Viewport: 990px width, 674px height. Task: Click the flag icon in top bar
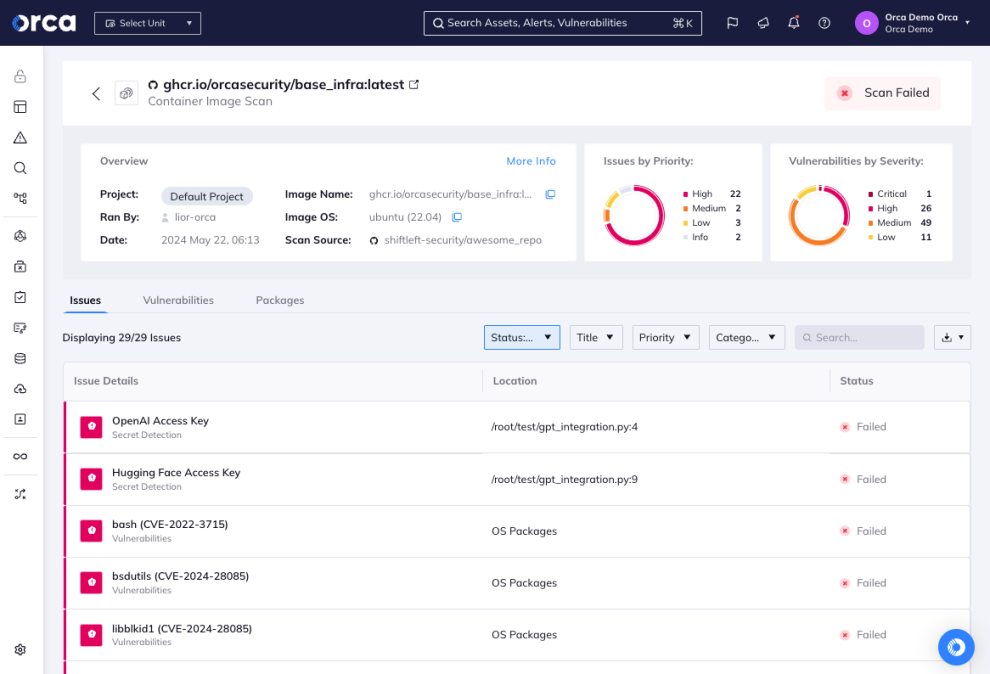click(732, 23)
